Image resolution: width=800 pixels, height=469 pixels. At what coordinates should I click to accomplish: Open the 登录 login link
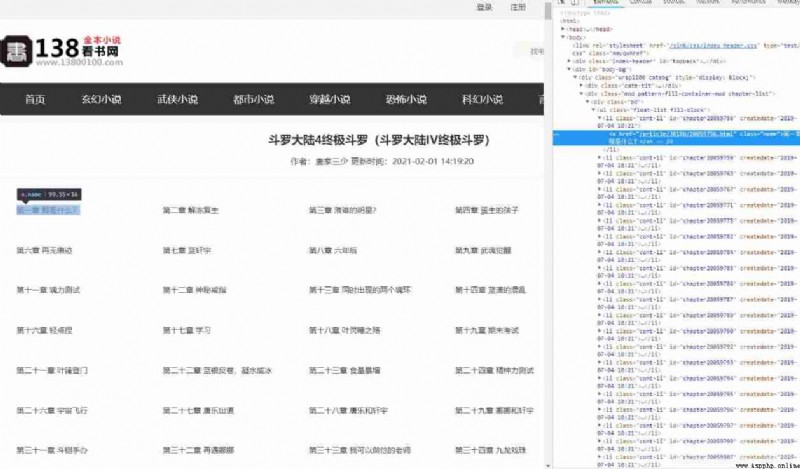[x=484, y=7]
